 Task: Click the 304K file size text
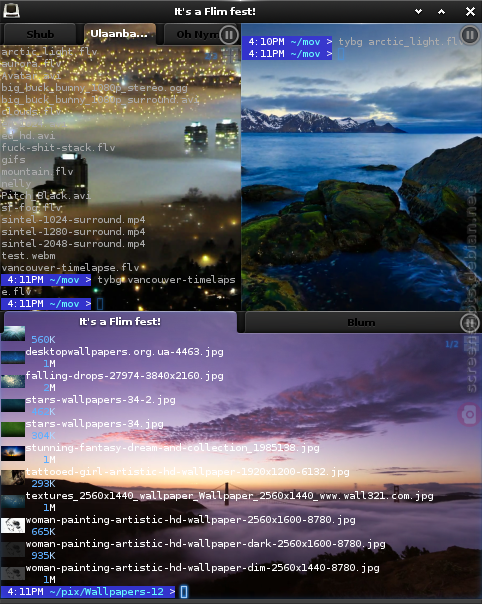click(43, 436)
